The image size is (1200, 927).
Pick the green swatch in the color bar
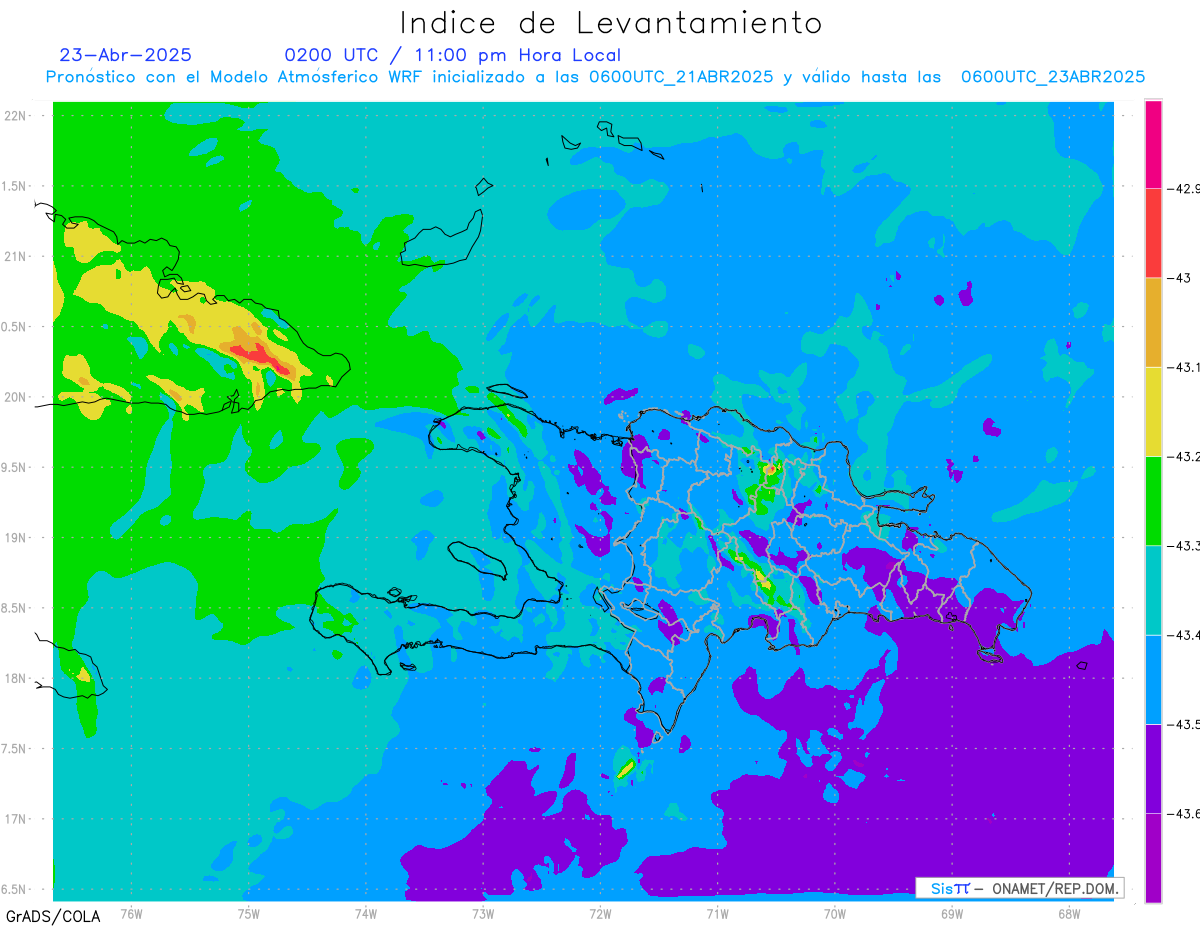(1153, 500)
